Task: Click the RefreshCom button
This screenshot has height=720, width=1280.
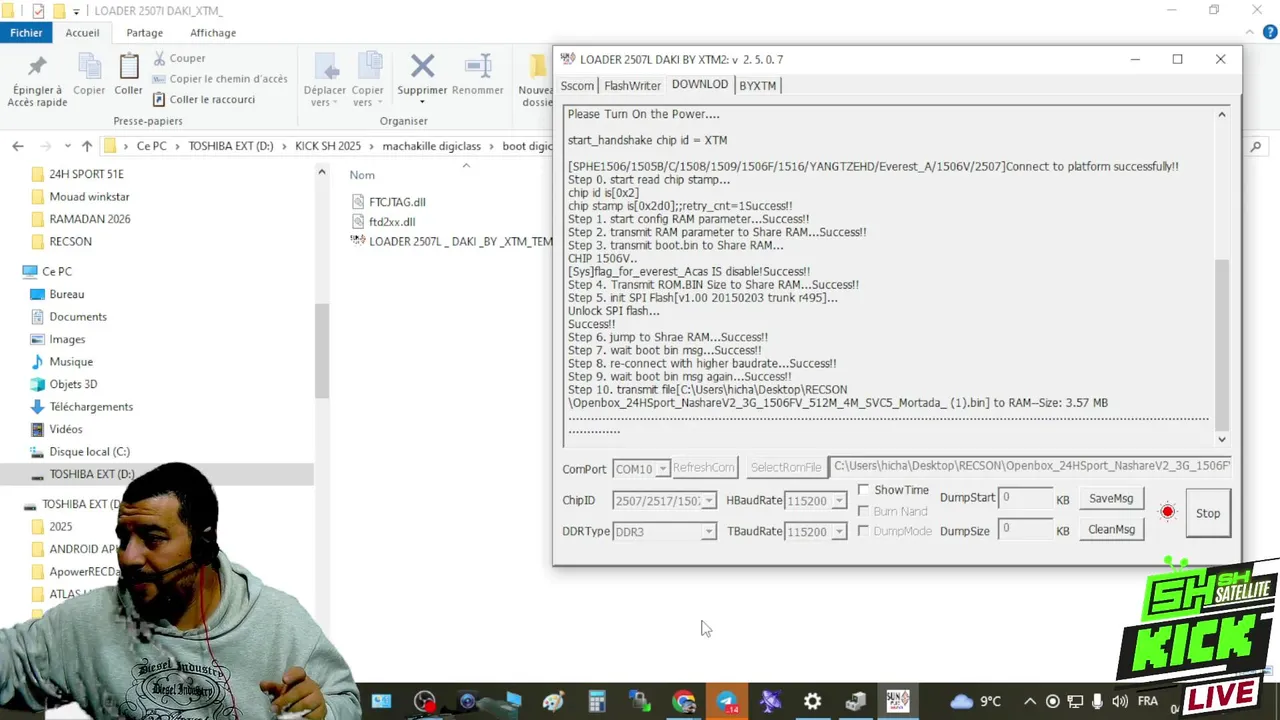Action: pos(704,467)
